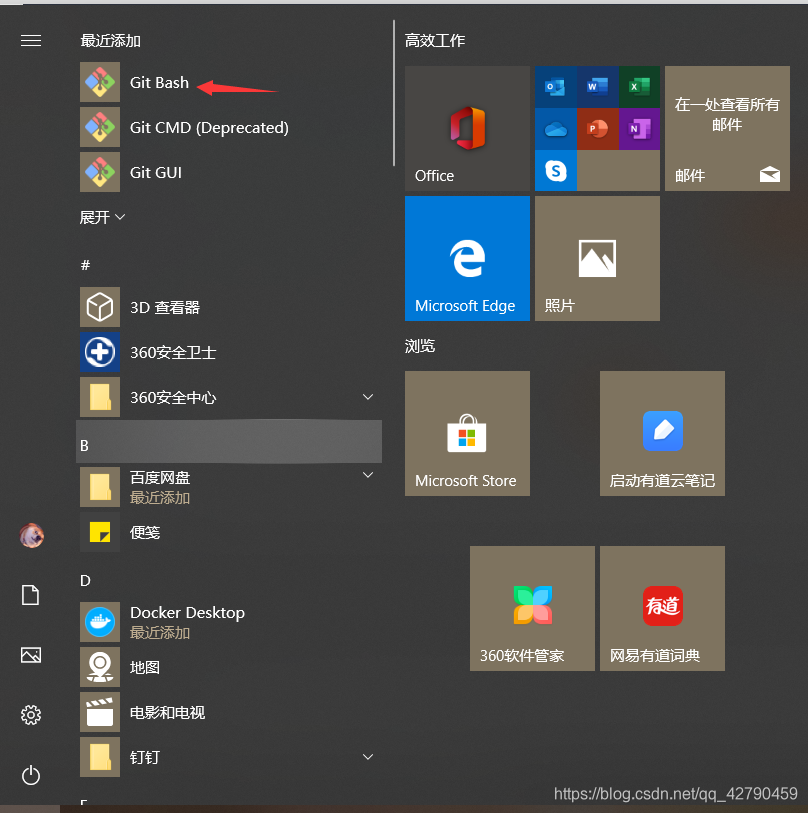Open the 照片 photos tile

pos(597,258)
